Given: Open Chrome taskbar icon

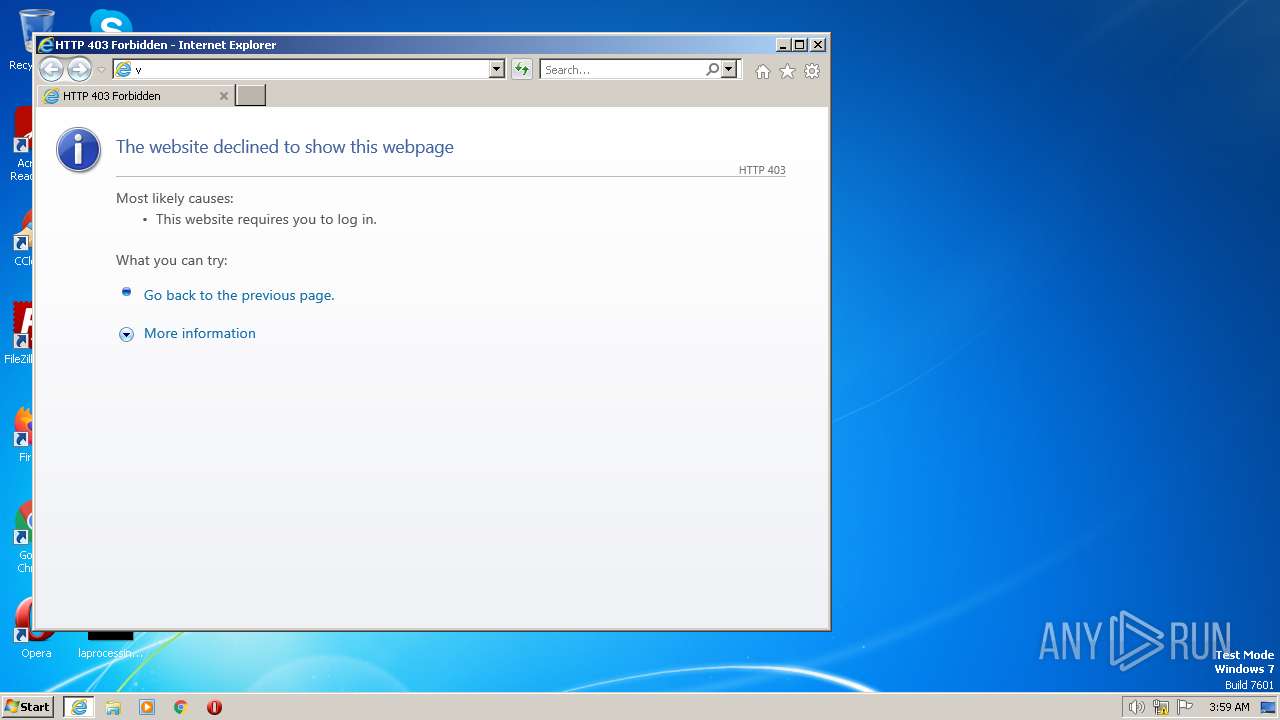Looking at the screenshot, I should tap(181, 707).
